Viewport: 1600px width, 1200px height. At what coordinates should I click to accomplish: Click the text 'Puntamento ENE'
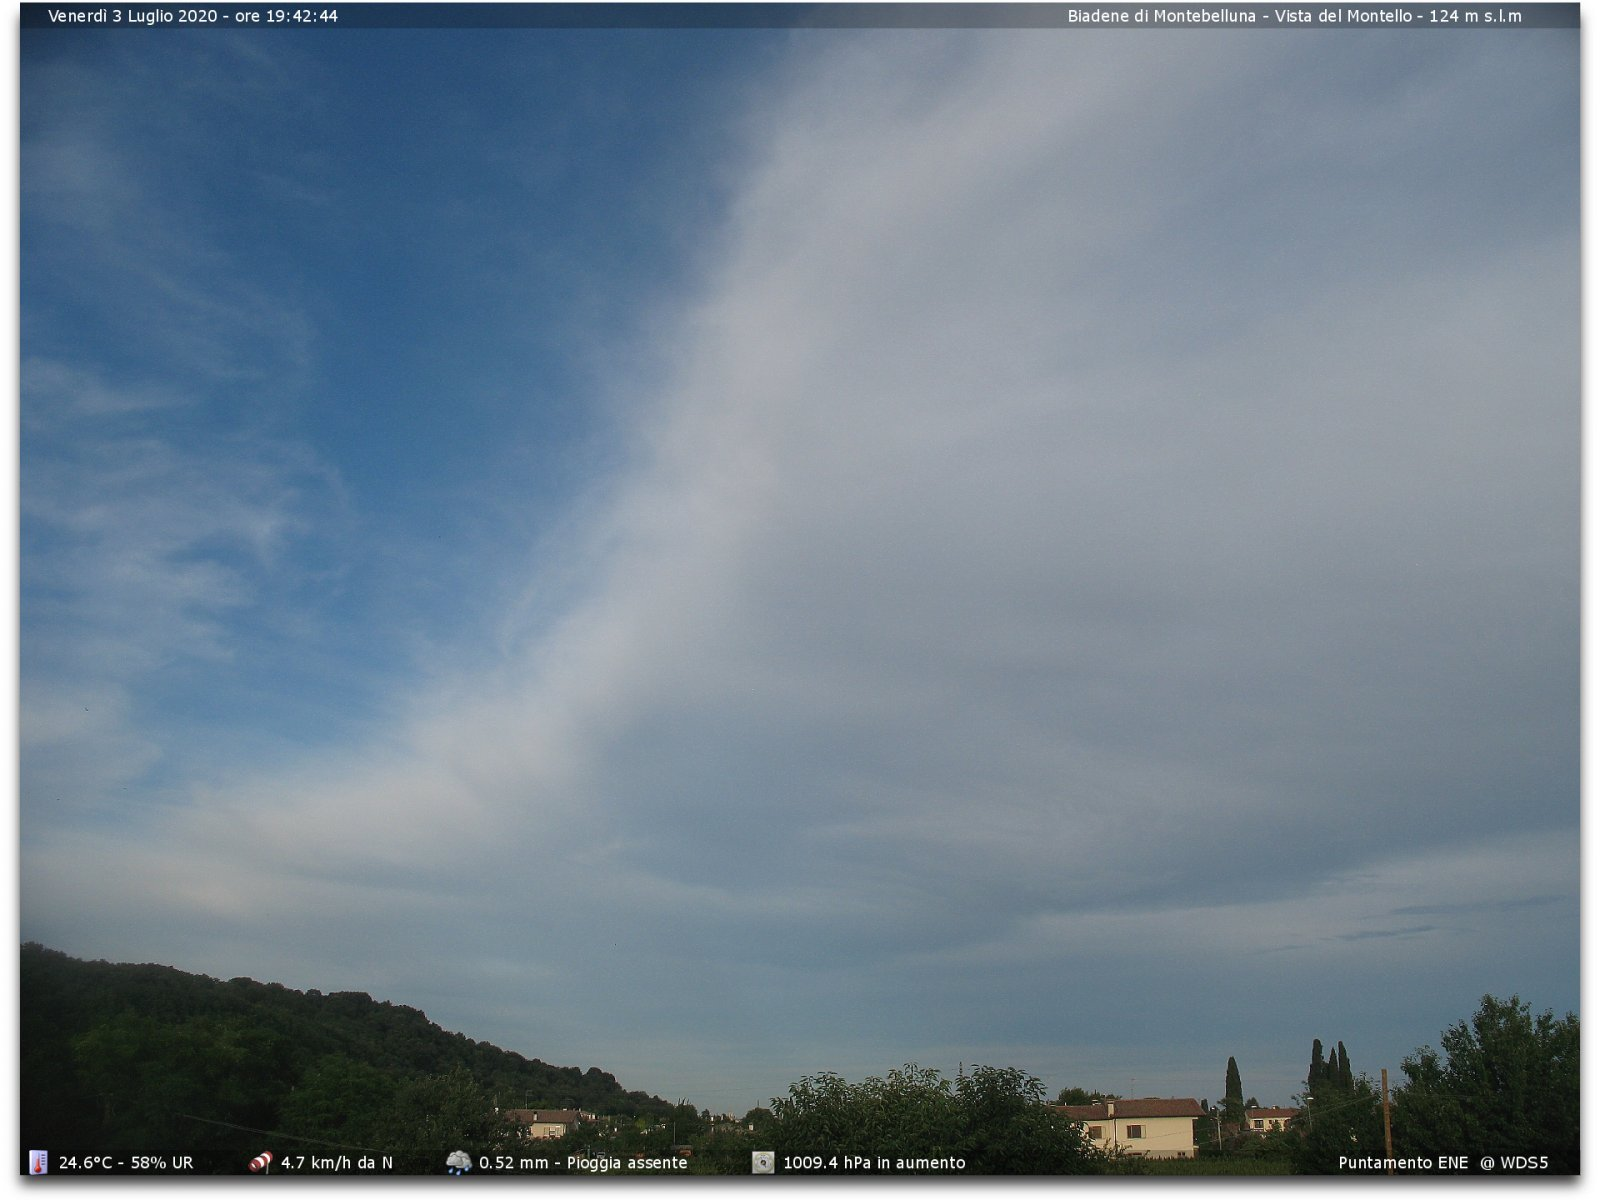[1403, 1163]
